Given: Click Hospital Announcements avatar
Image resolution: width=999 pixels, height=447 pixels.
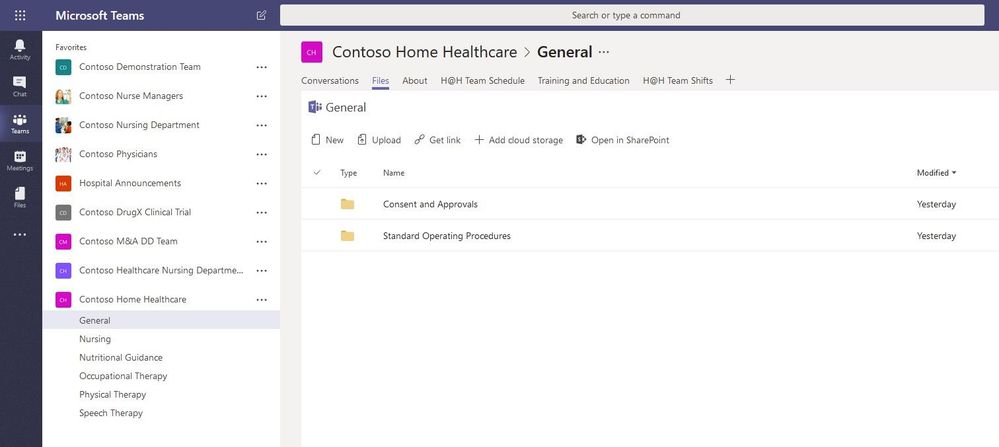Looking at the screenshot, I should tap(63, 183).
